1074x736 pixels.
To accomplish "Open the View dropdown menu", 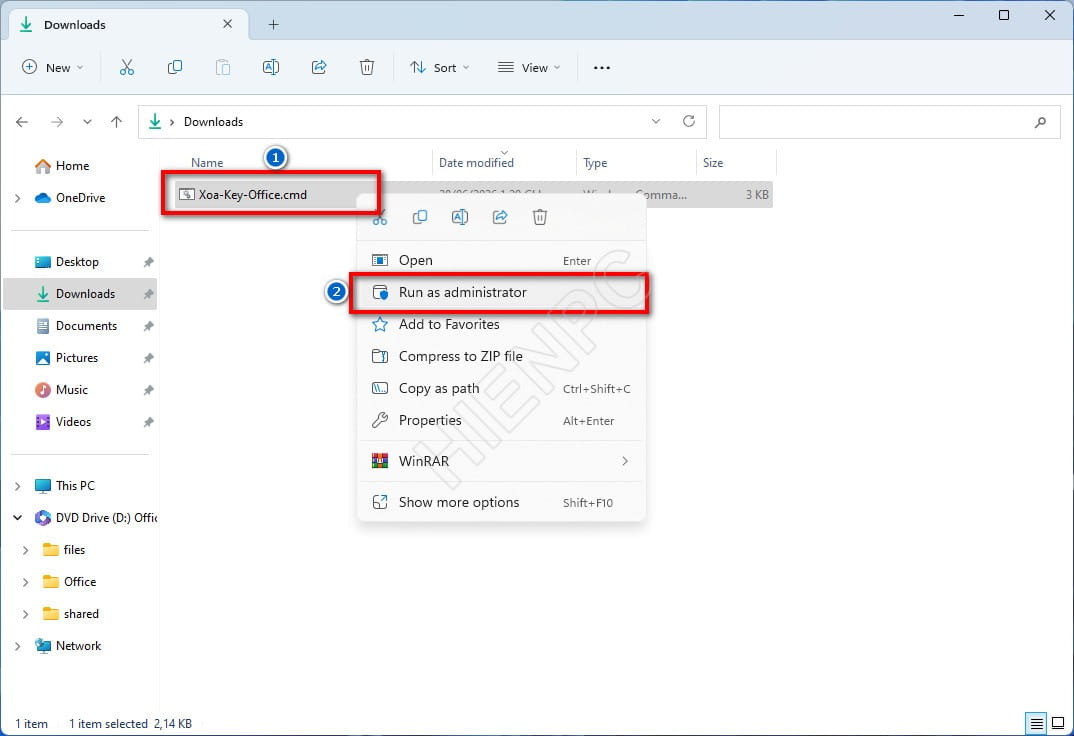I will tap(529, 67).
